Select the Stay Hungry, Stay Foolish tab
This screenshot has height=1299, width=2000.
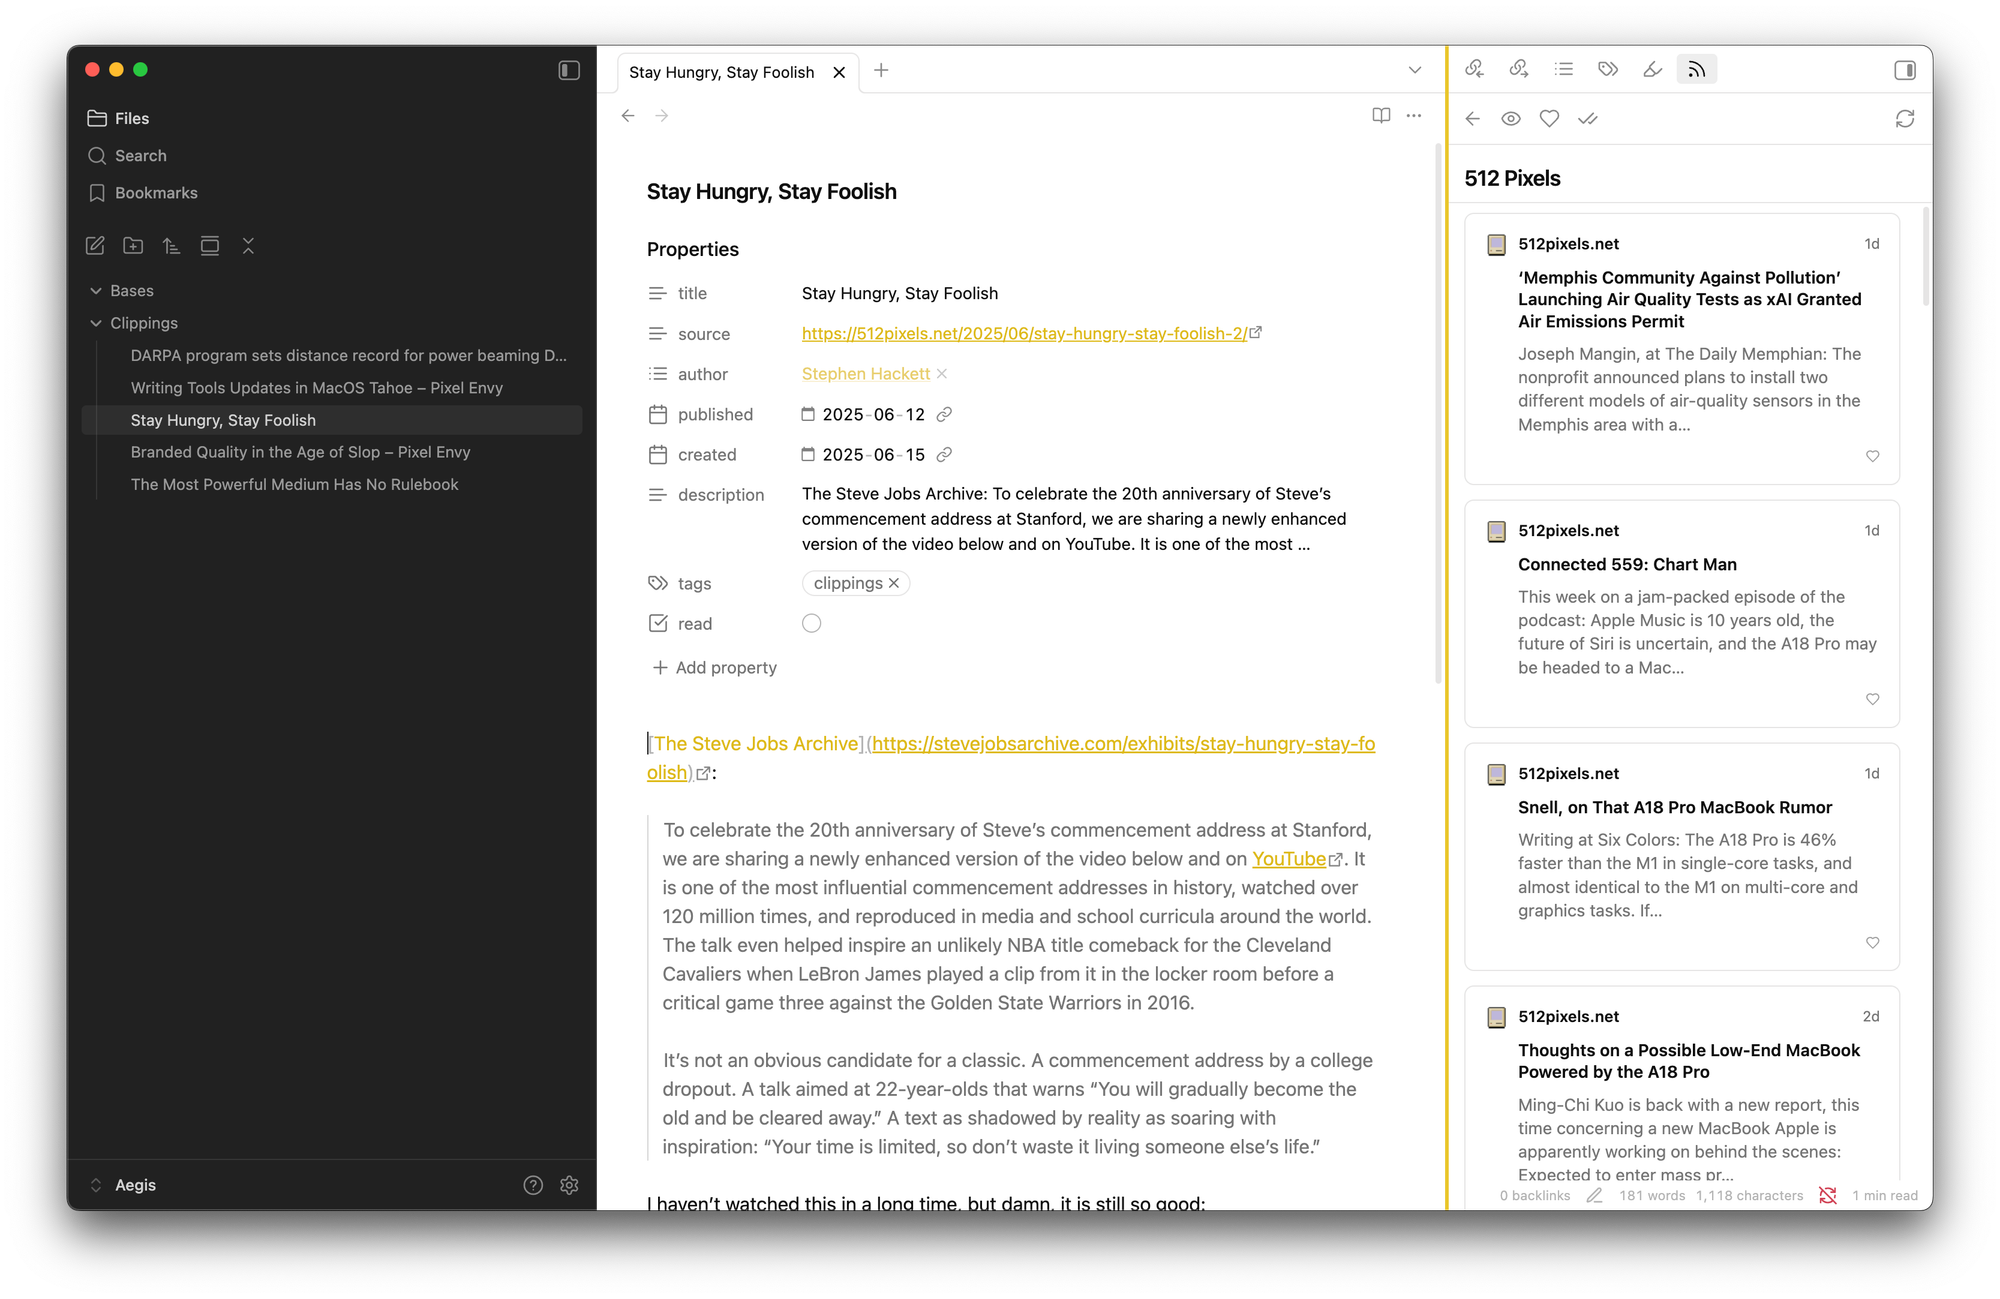coord(721,72)
